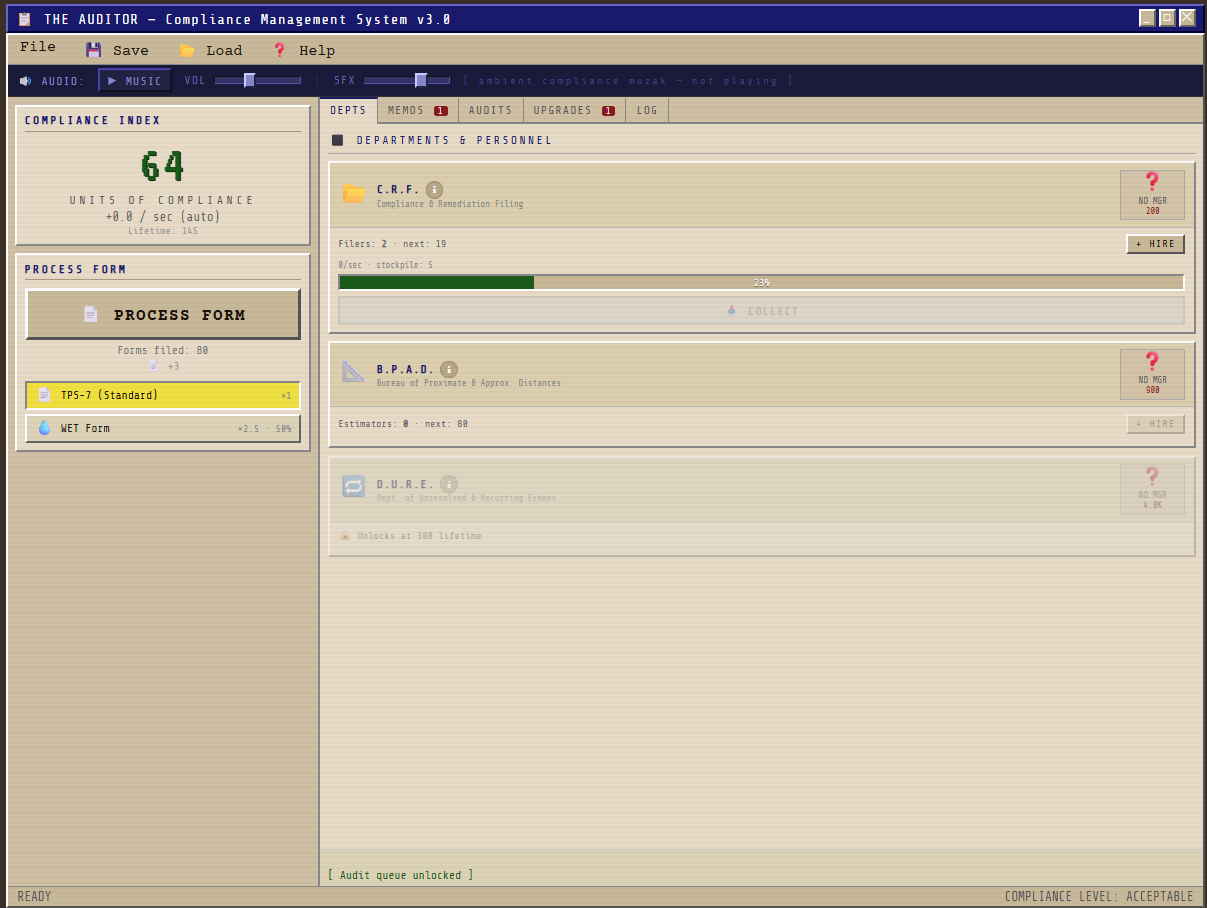Click the C.R.F. folder department icon
Screen dimensions: 1207x908
(354, 194)
